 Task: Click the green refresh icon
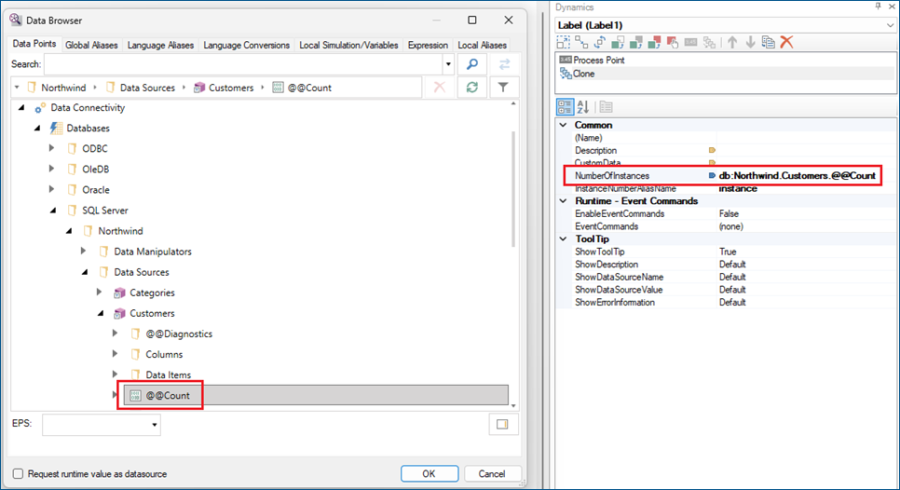tap(472, 88)
